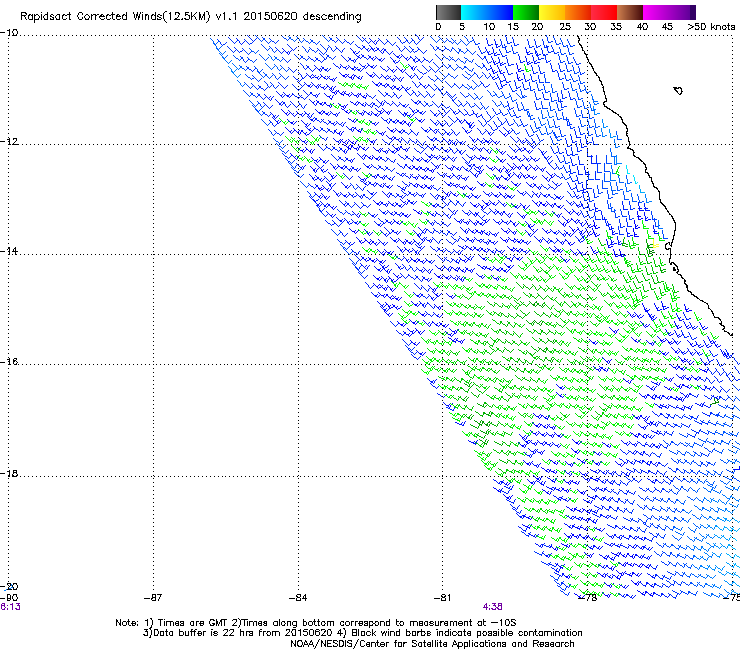Click legend tick label '40'
The width and height of the screenshot is (740, 650).
coord(642,27)
